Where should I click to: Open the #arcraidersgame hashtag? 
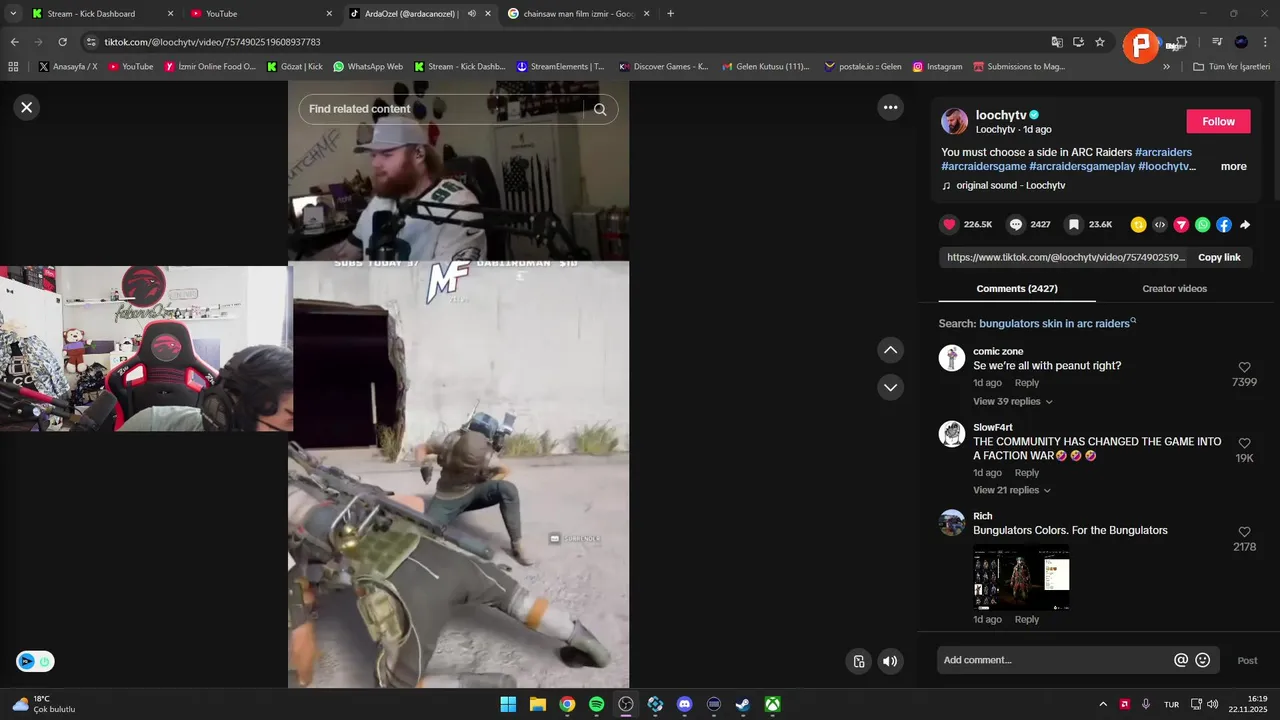(x=983, y=166)
